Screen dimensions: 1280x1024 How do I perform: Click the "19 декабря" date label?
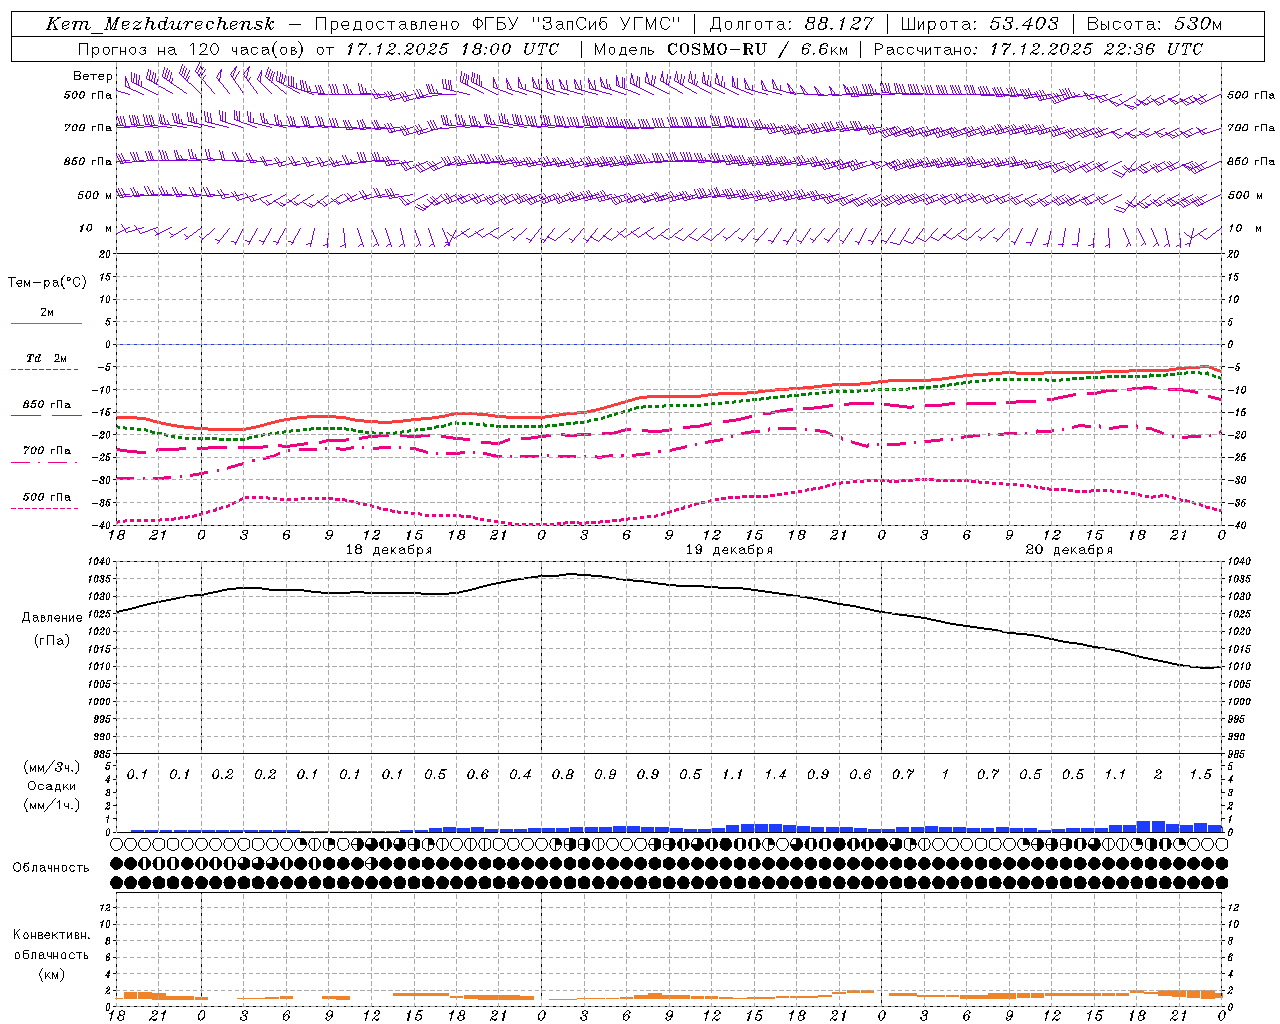pyautogui.click(x=729, y=549)
